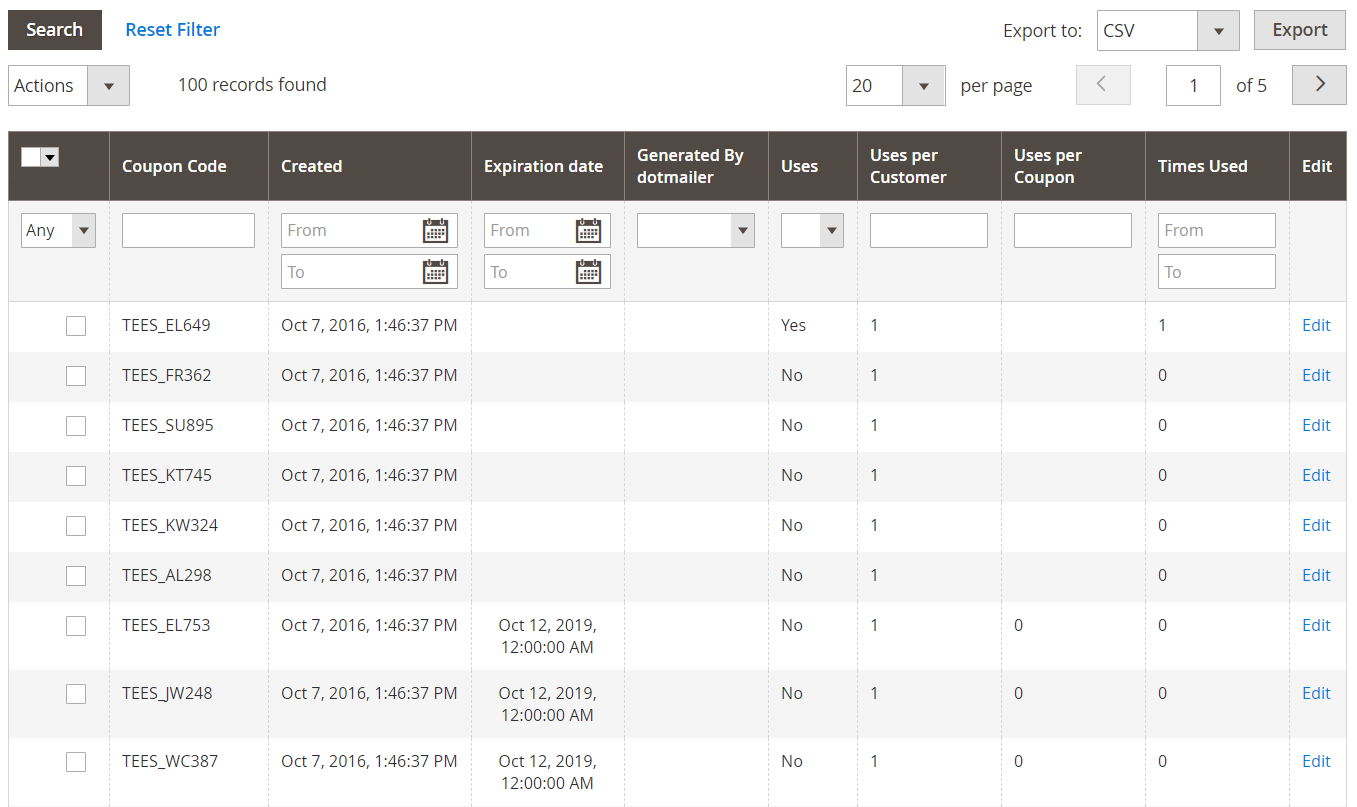Click the Search button

pos(55,30)
